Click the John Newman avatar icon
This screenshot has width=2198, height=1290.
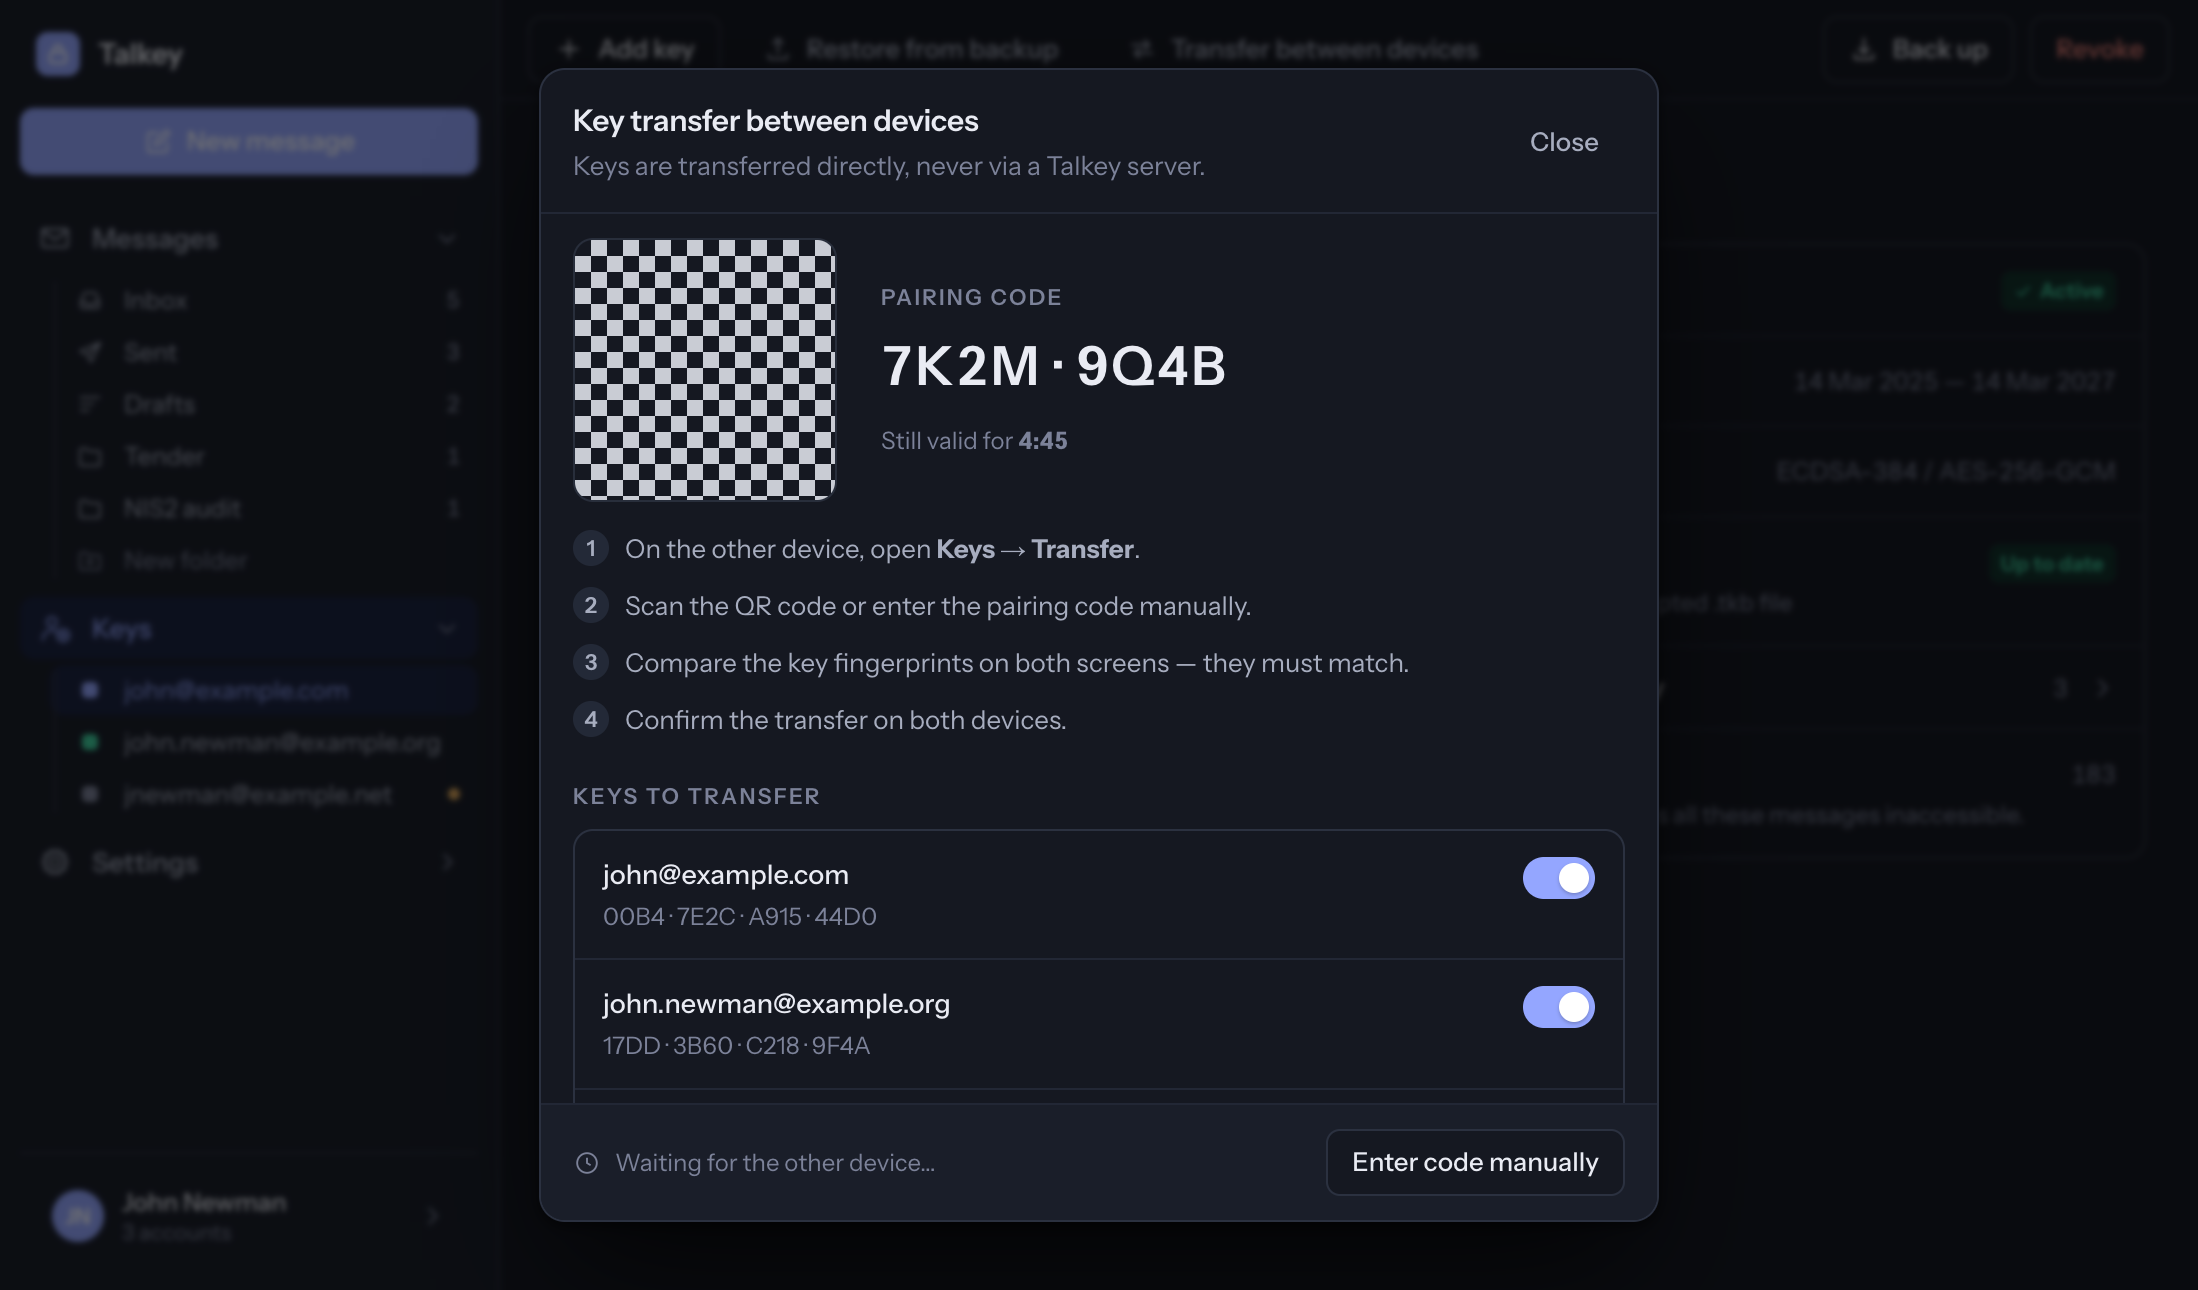click(78, 1215)
